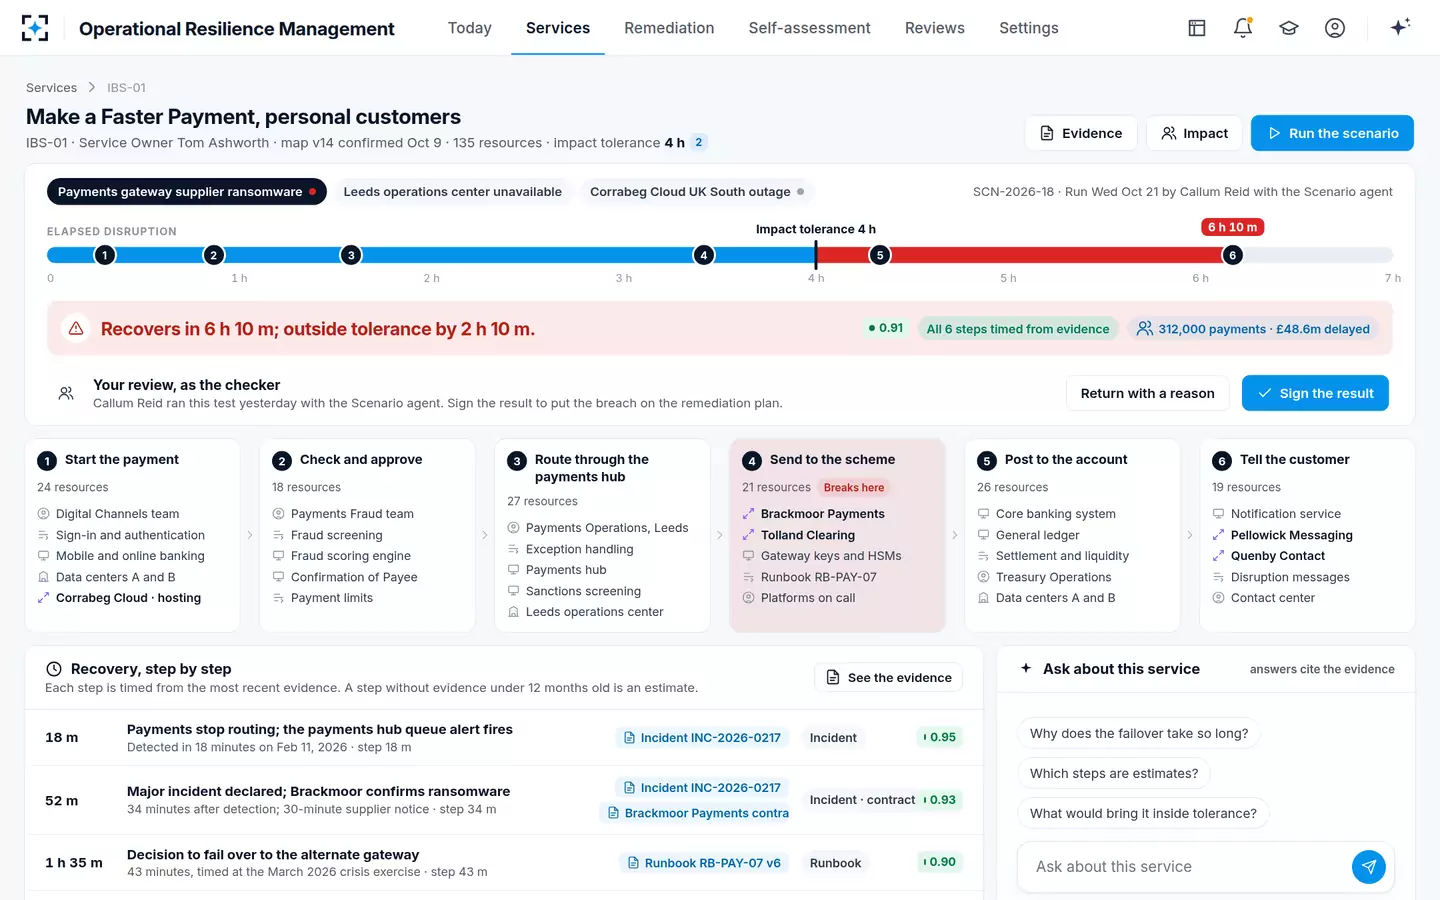Click the warning triangle in the recovery banner

coord(76,328)
